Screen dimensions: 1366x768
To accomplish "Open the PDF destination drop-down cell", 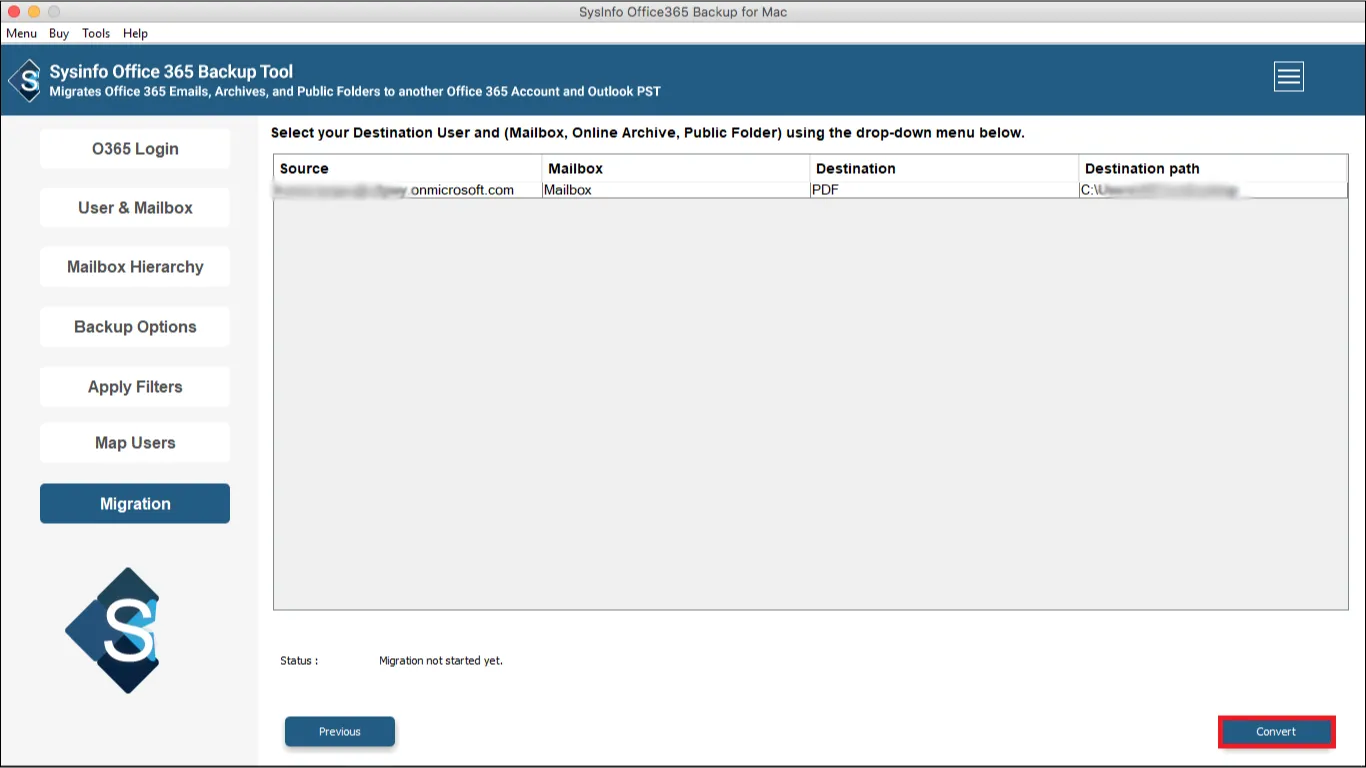I will 944,190.
